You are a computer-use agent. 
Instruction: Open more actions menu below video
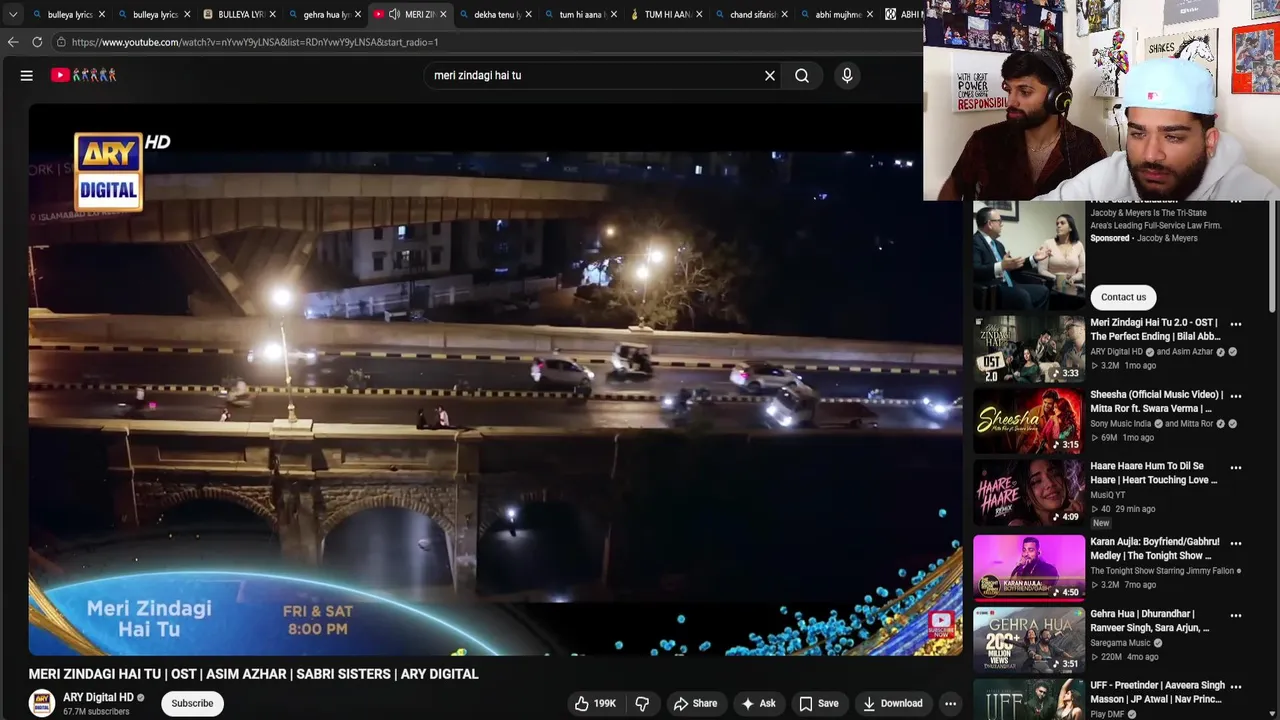point(951,703)
